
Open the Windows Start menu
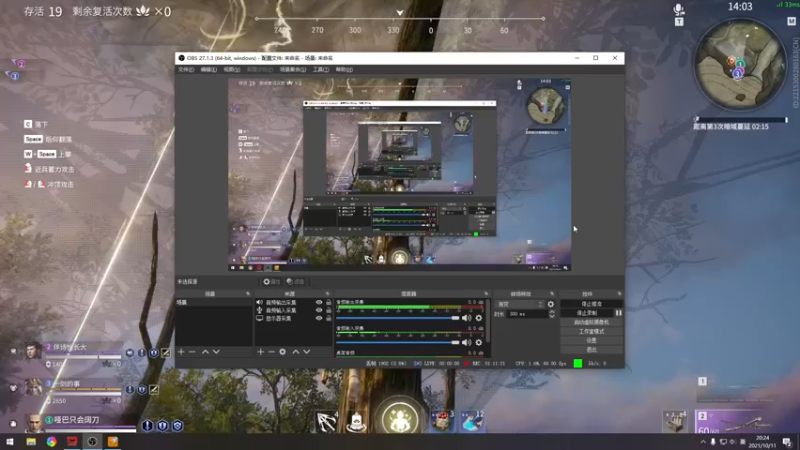pyautogui.click(x=10, y=442)
